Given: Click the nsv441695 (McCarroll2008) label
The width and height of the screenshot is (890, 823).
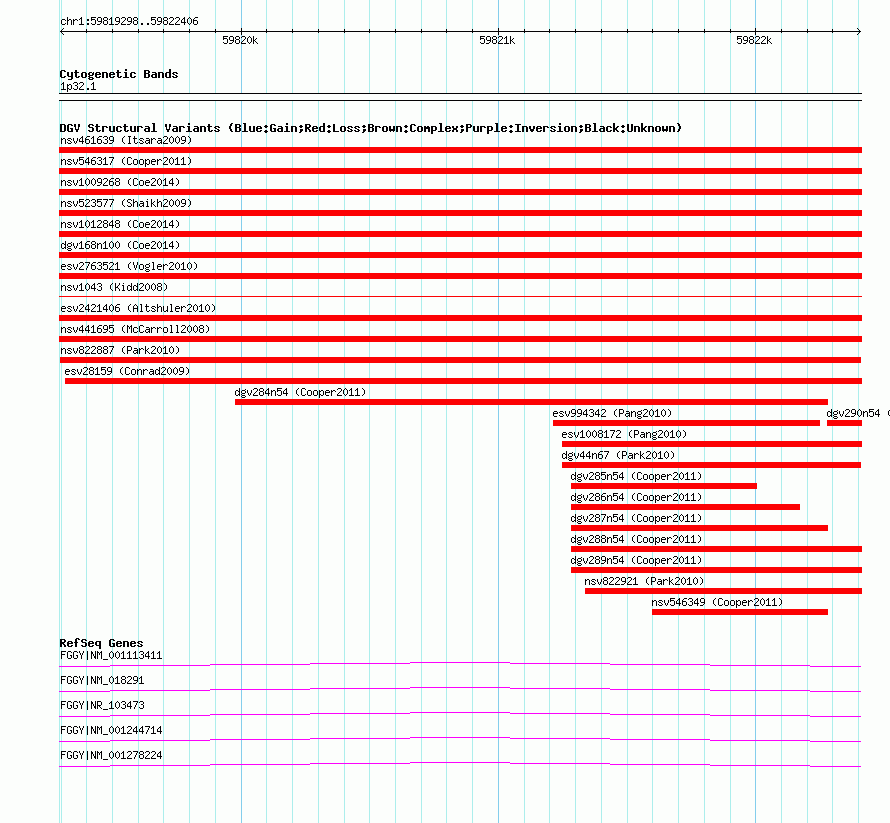Looking at the screenshot, I should [x=135, y=329].
